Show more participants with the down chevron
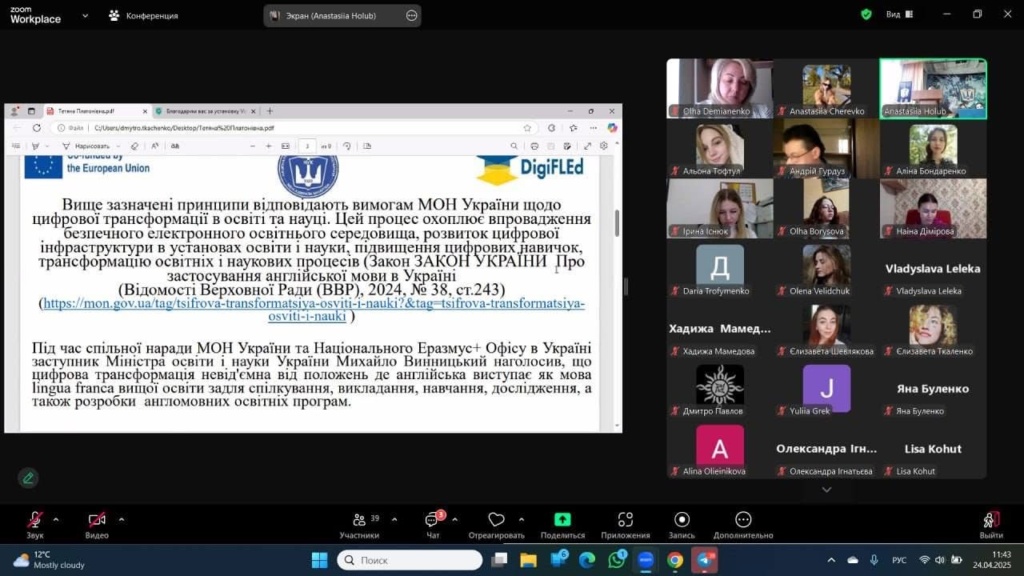The image size is (1024, 576). [826, 490]
